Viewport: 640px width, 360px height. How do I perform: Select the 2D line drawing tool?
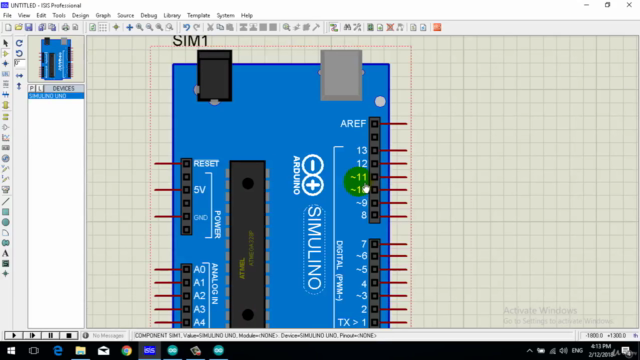6,202
